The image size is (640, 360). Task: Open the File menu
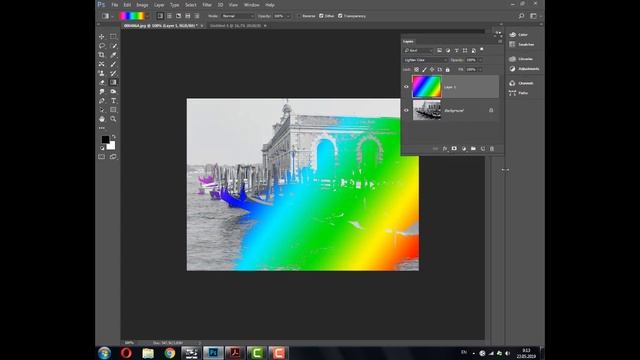pos(115,5)
